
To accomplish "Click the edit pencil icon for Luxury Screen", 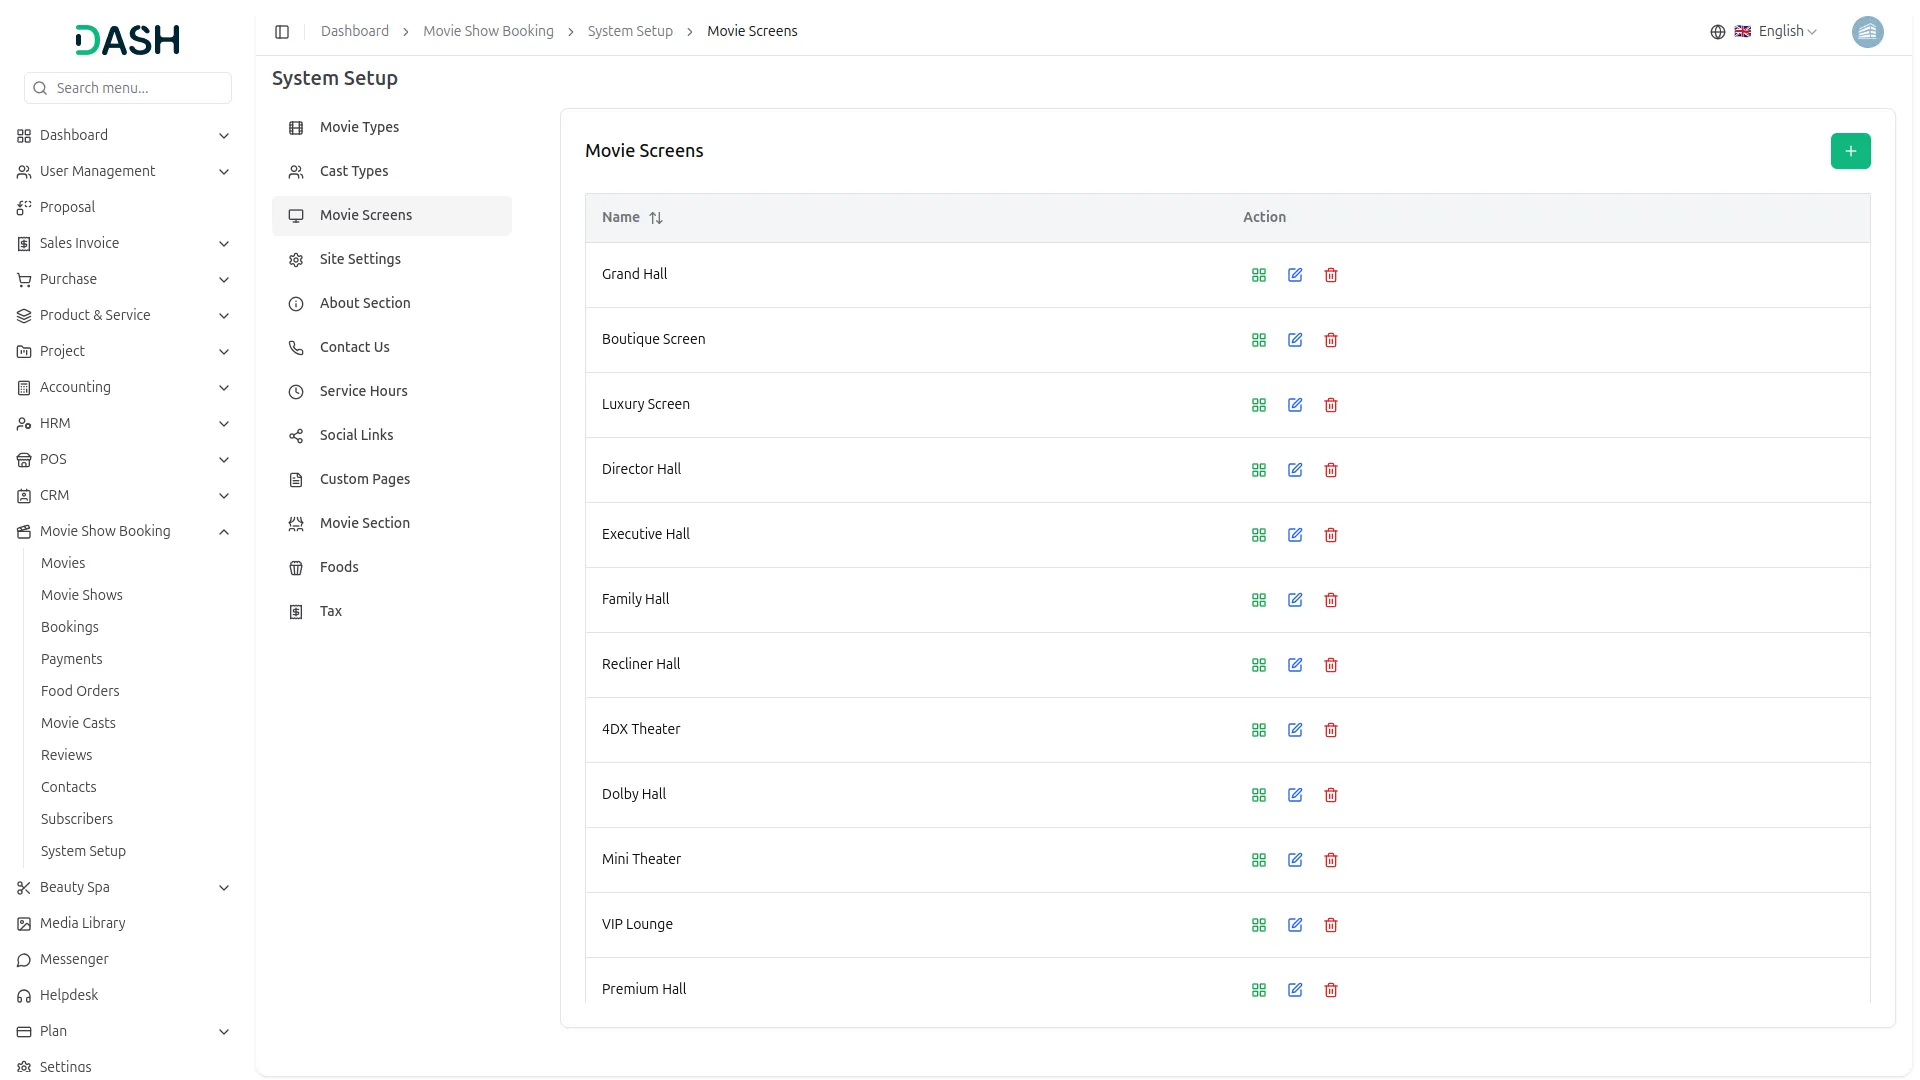I will point(1294,405).
